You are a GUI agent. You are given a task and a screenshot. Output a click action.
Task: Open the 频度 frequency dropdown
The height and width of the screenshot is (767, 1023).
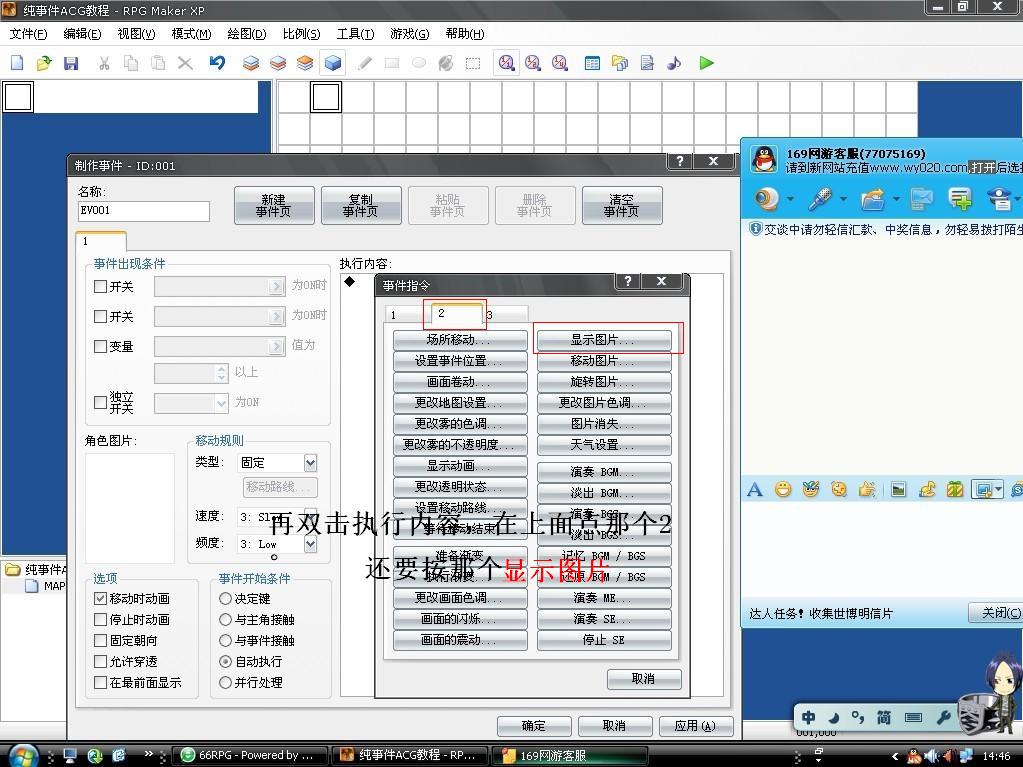click(311, 544)
